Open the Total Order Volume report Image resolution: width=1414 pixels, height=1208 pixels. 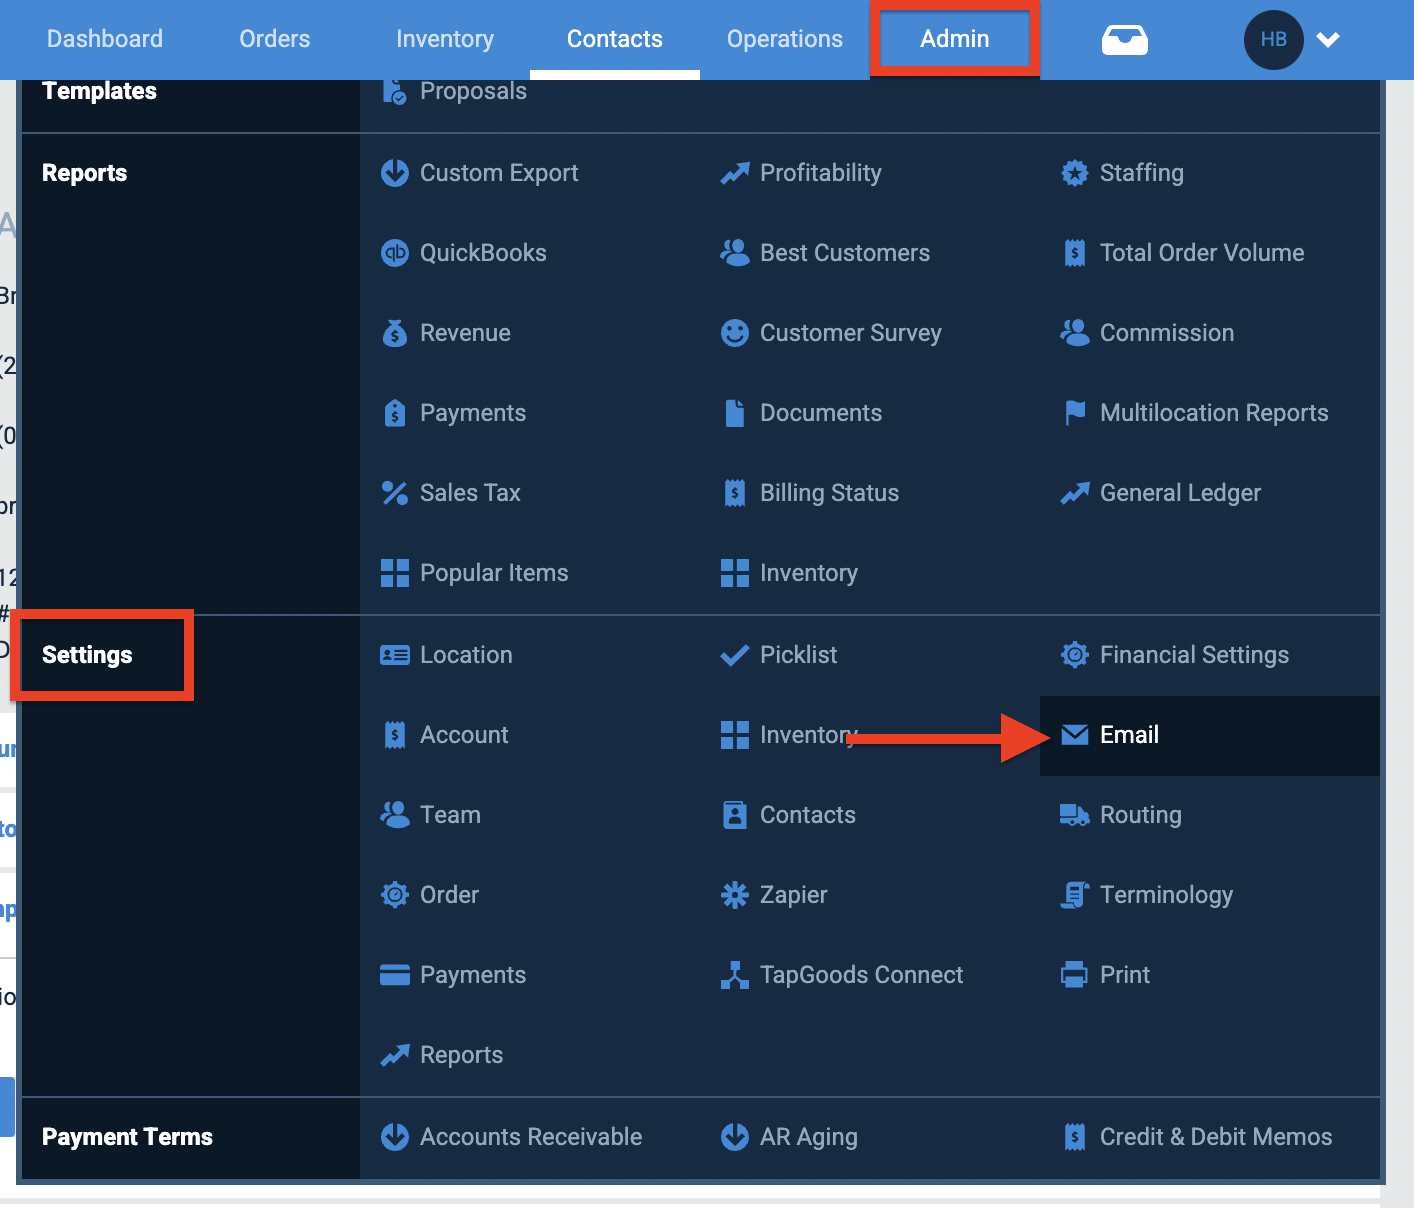[x=1202, y=253]
